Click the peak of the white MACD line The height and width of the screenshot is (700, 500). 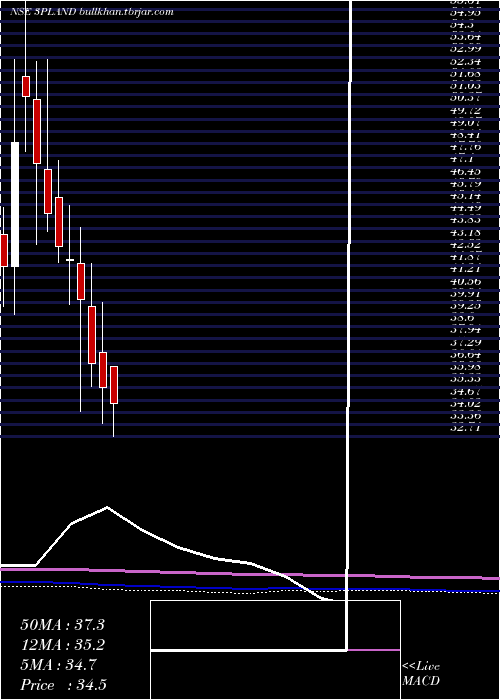pyautogui.click(x=107, y=507)
